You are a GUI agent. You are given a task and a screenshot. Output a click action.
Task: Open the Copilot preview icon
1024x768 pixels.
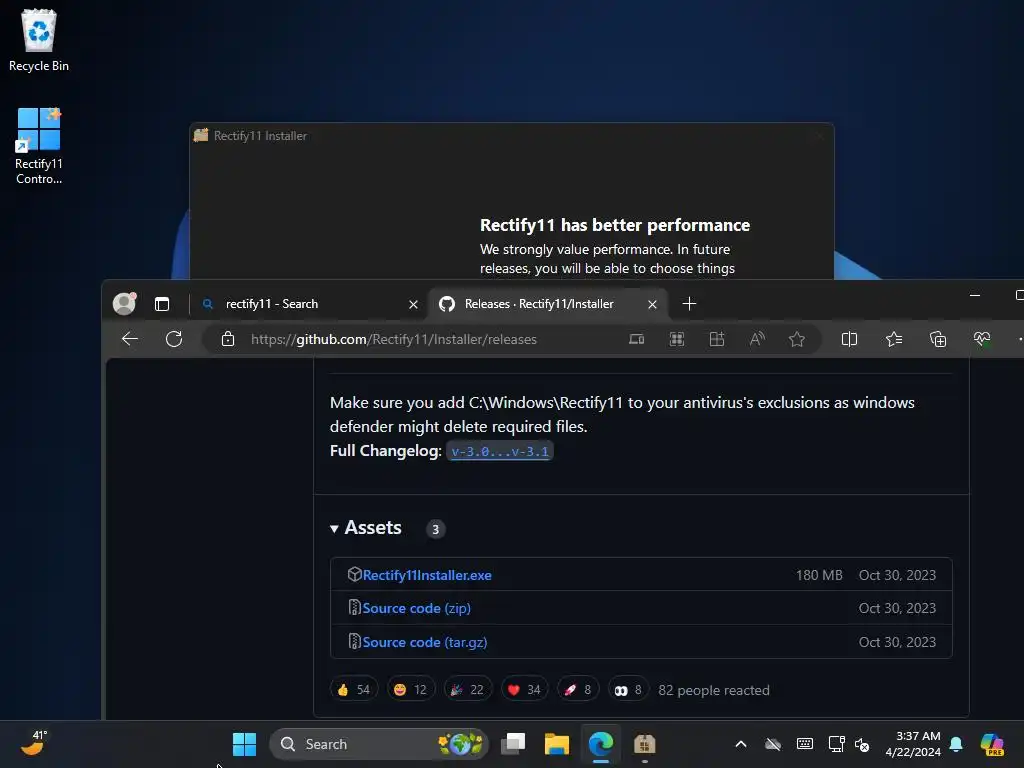(992, 744)
